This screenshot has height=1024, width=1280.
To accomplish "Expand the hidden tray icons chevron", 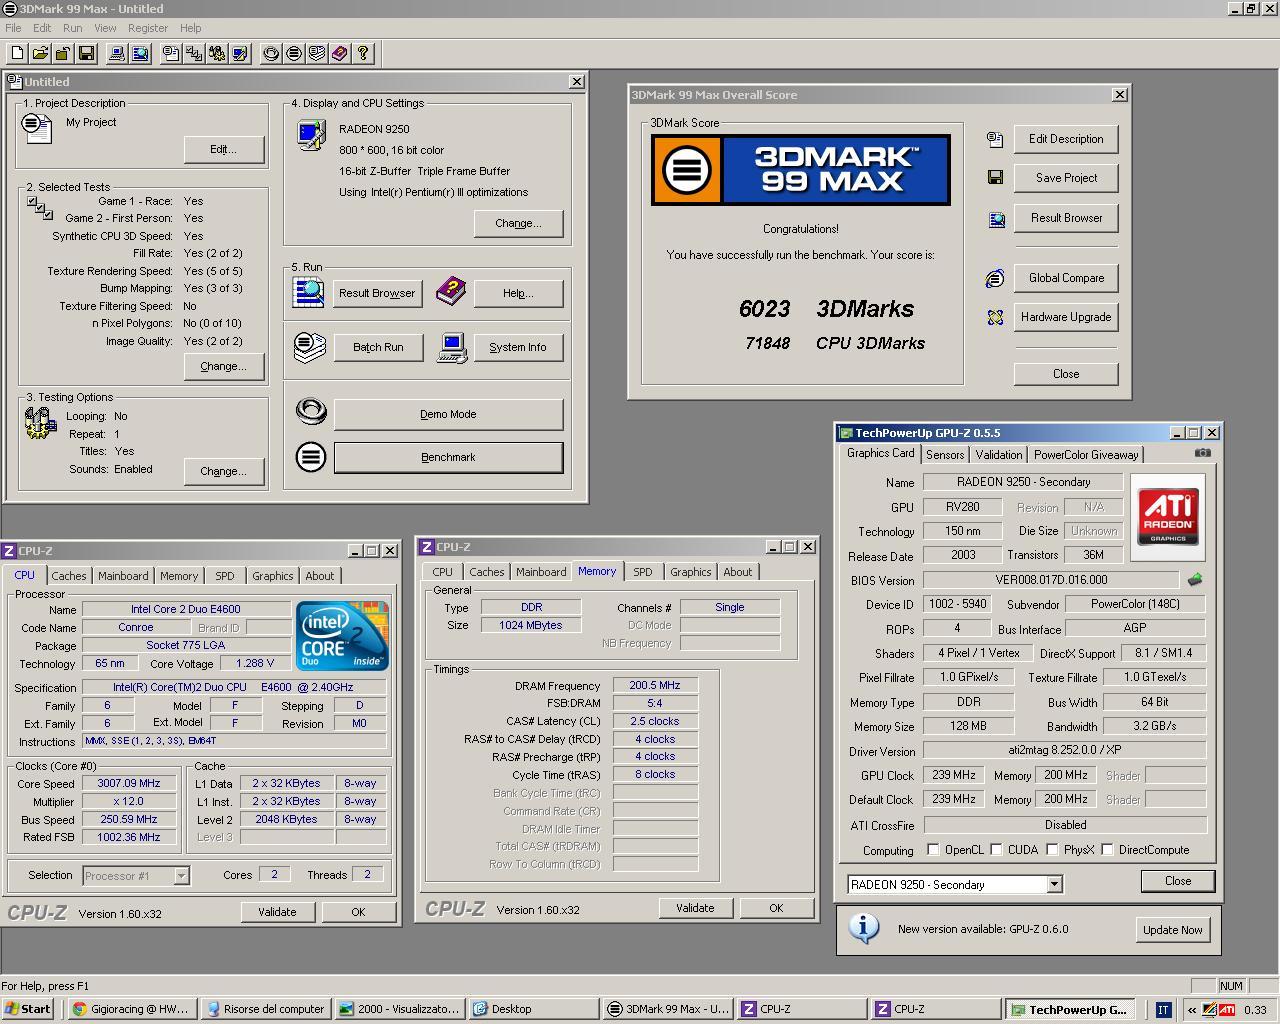I will [1192, 1009].
